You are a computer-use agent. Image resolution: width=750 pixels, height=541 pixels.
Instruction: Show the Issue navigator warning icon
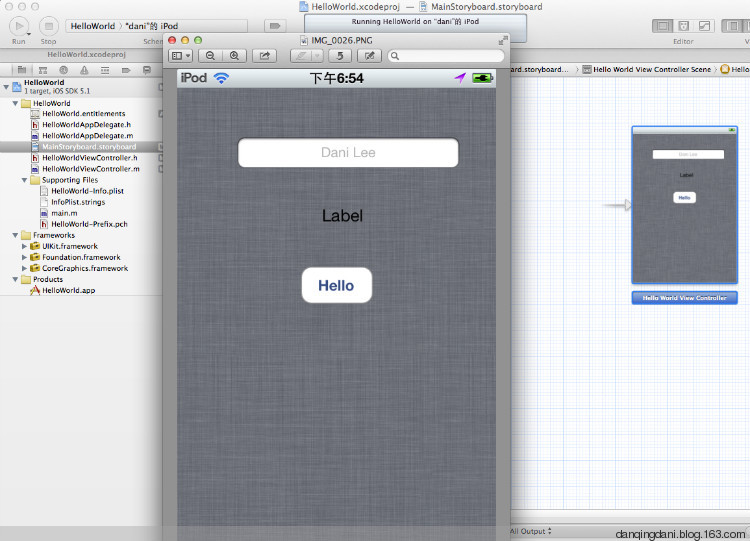pos(84,70)
